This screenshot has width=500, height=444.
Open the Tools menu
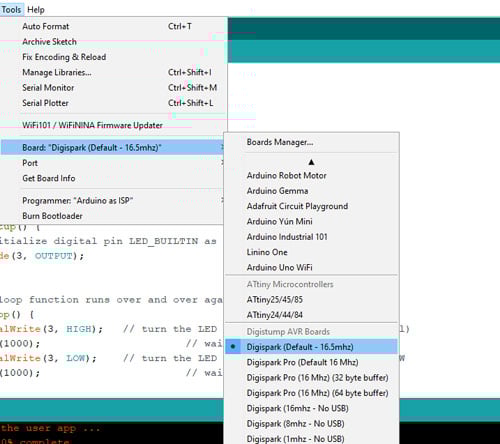tap(11, 10)
